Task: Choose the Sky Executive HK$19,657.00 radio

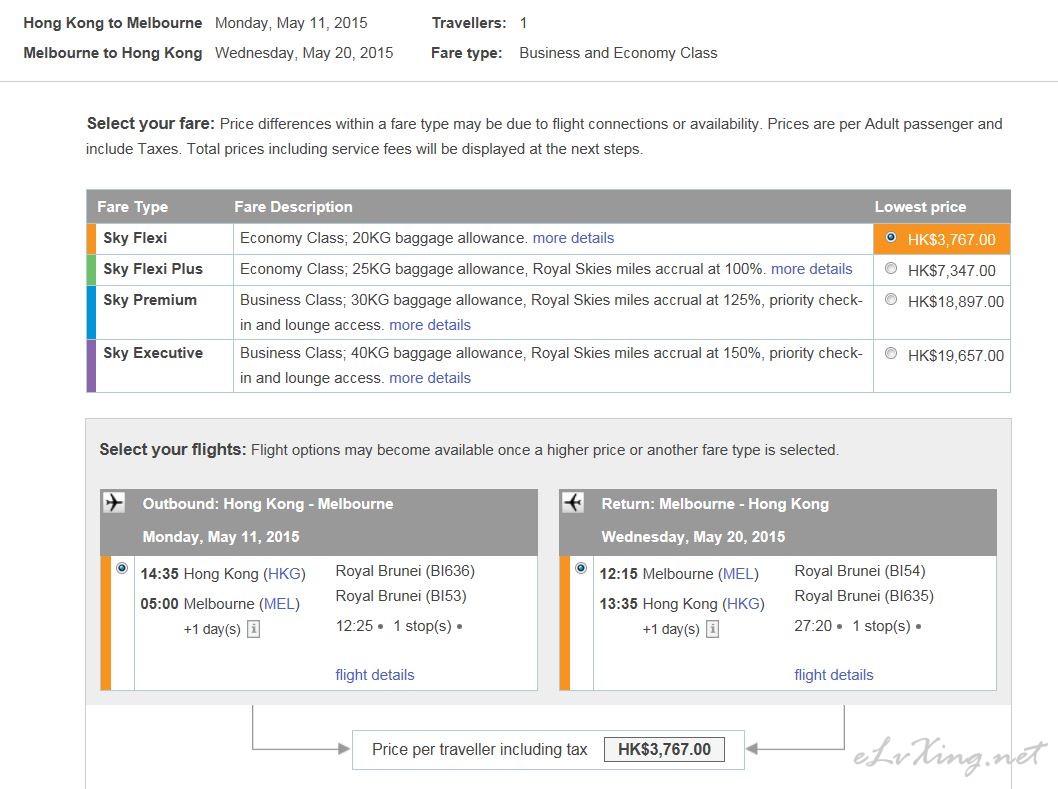Action: [x=891, y=353]
